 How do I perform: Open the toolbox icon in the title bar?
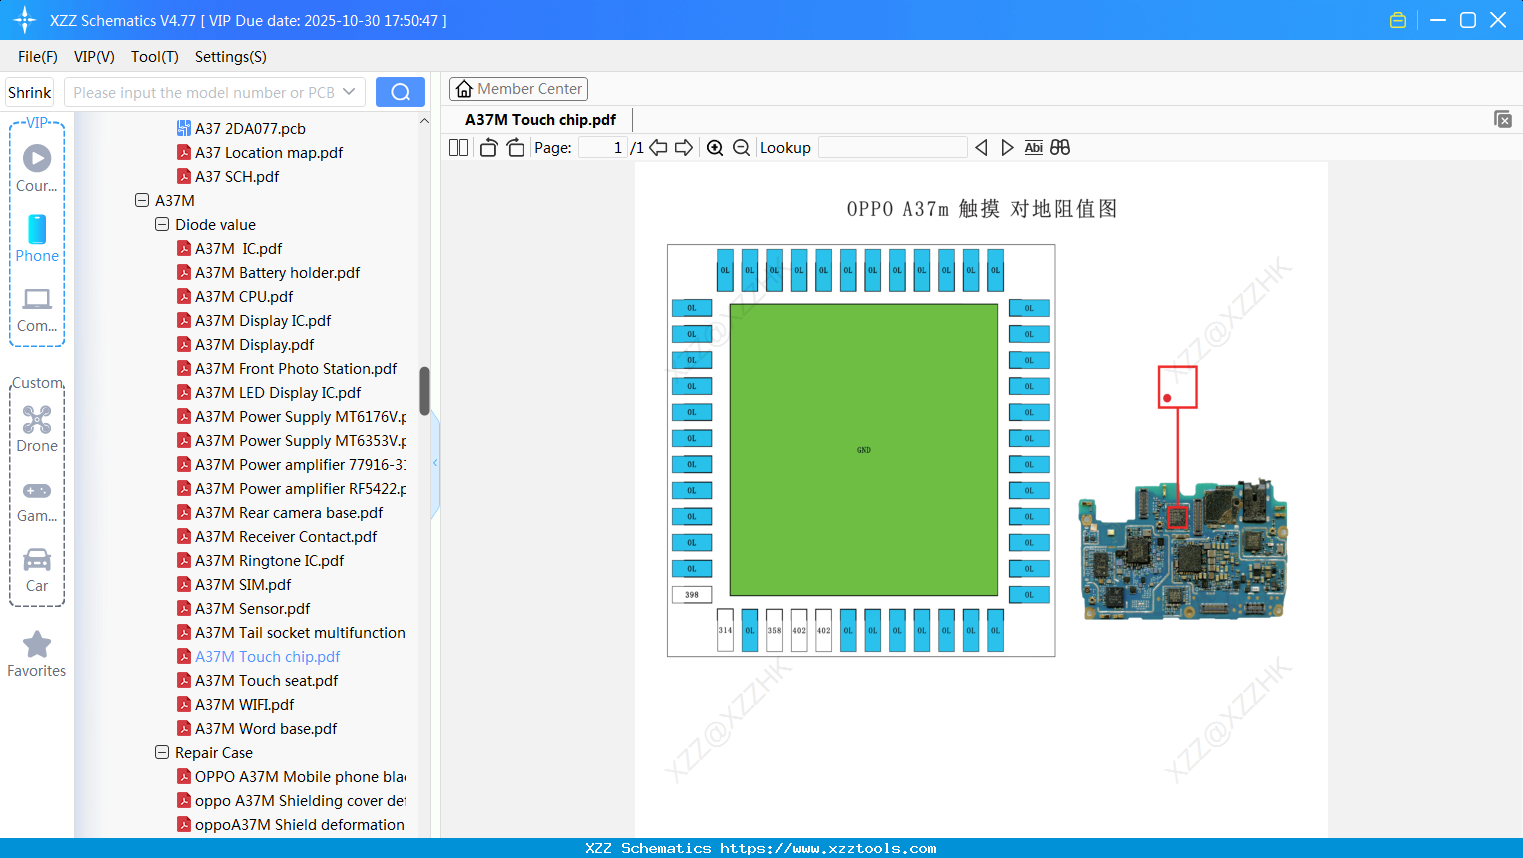(1397, 19)
